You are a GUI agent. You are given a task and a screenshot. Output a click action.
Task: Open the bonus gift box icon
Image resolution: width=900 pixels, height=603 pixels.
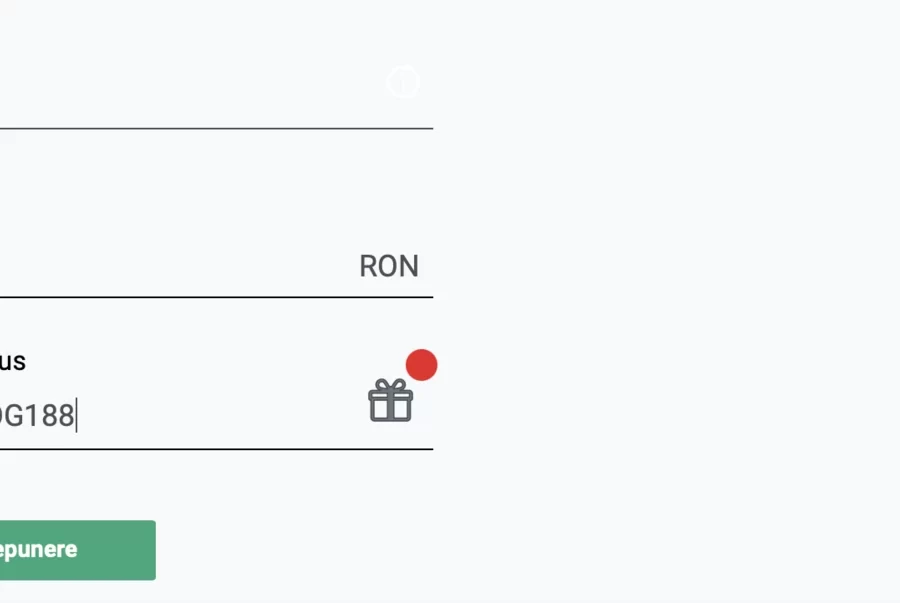[x=390, y=400]
